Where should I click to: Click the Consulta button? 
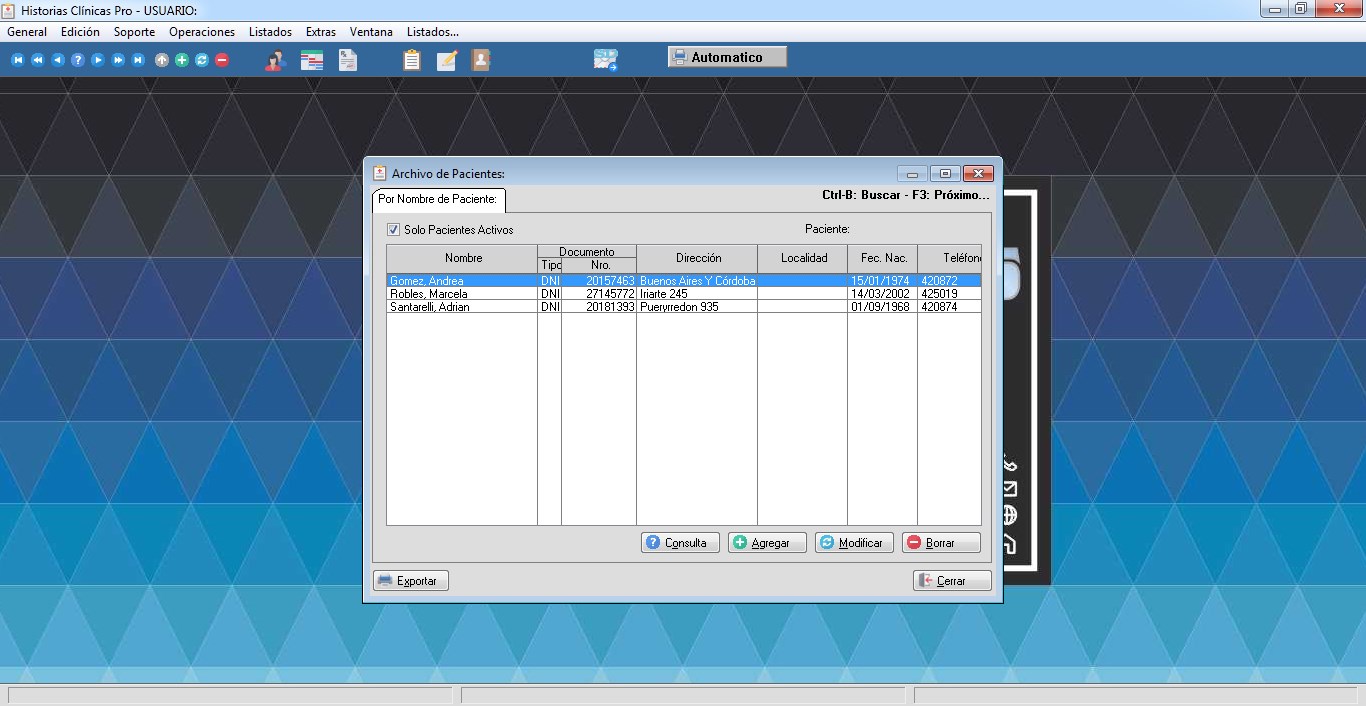point(680,543)
